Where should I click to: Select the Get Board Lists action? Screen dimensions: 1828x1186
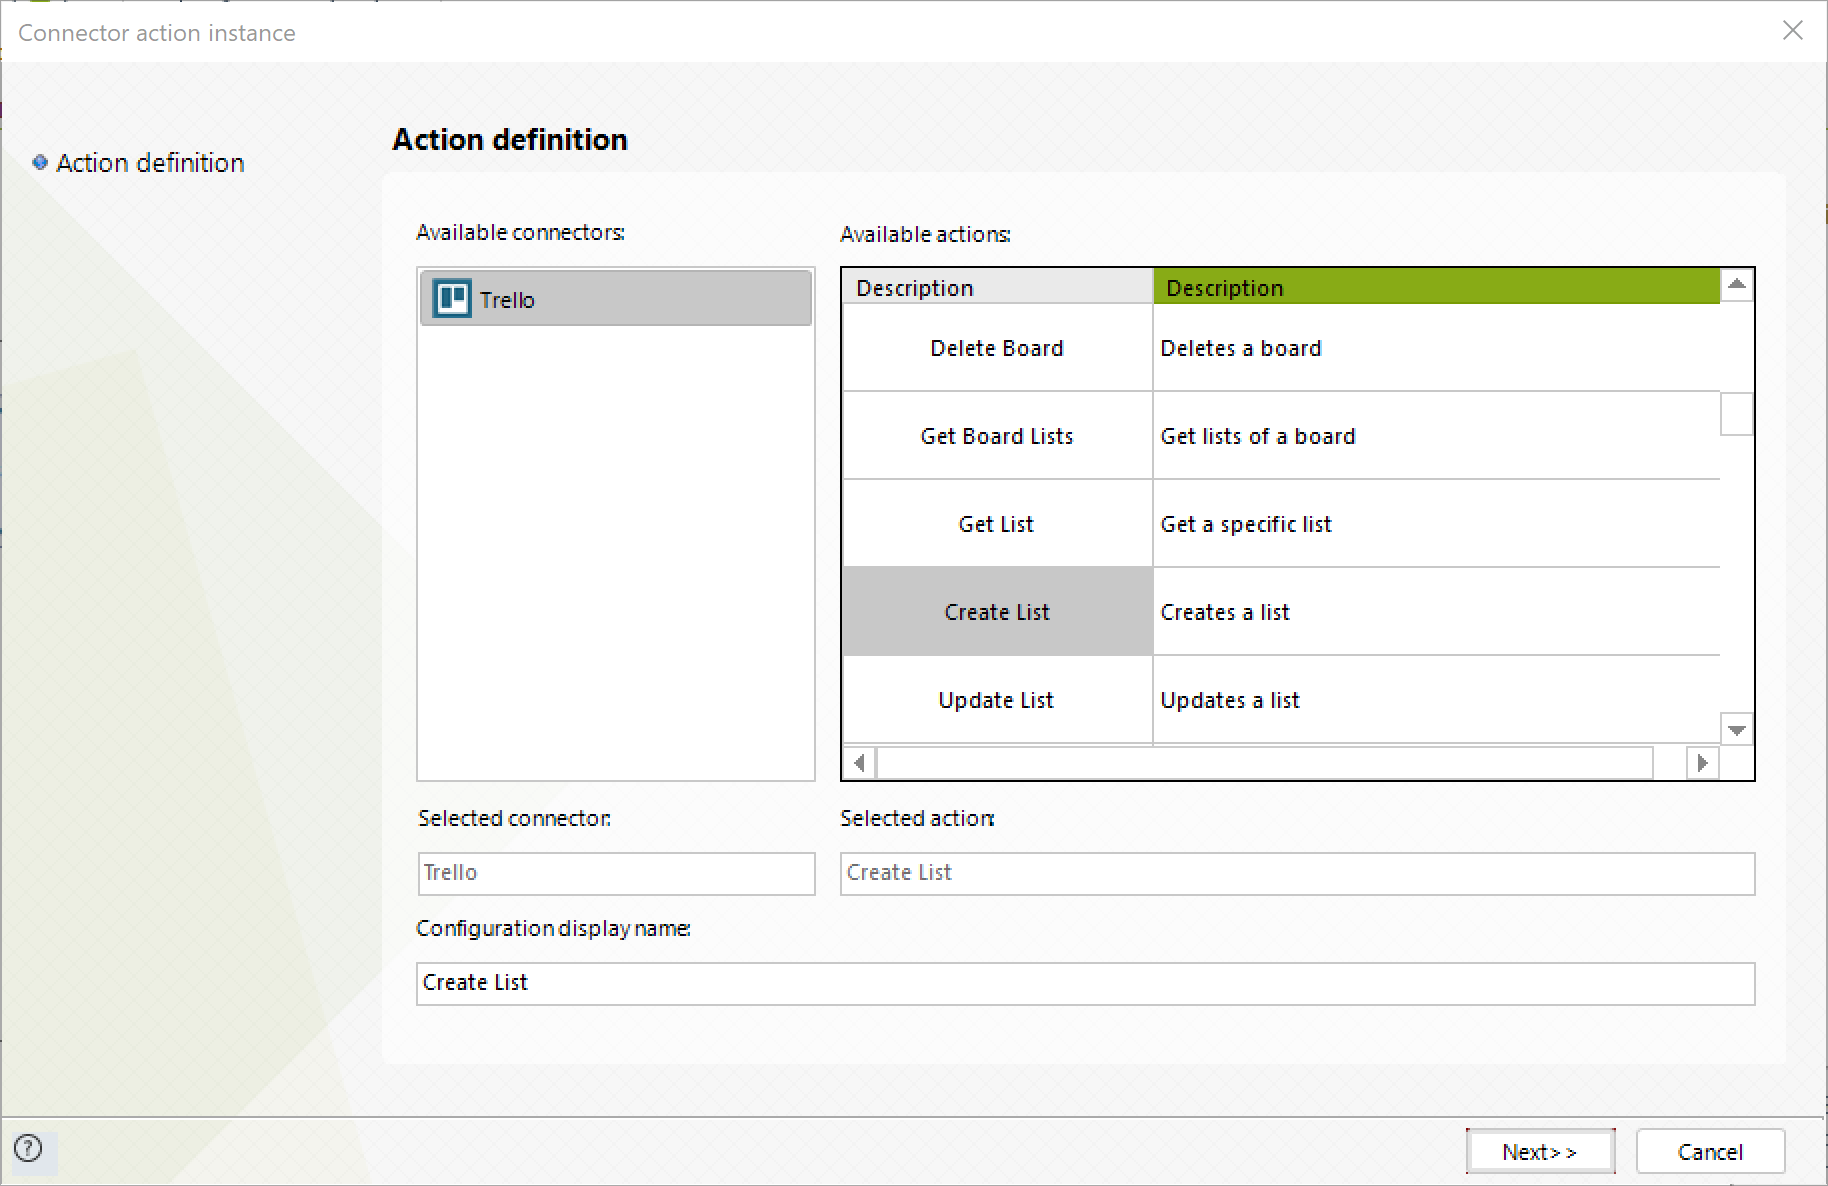(x=997, y=436)
